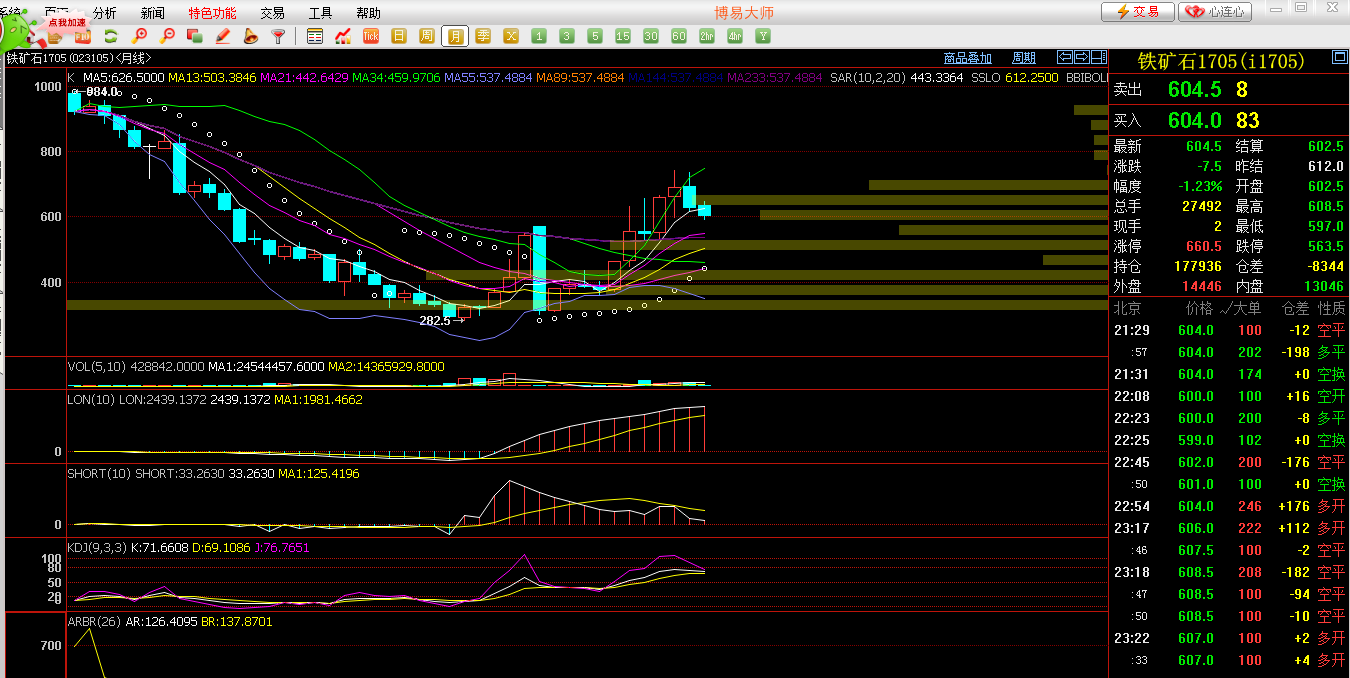Click the 价格 column header

1199,308
